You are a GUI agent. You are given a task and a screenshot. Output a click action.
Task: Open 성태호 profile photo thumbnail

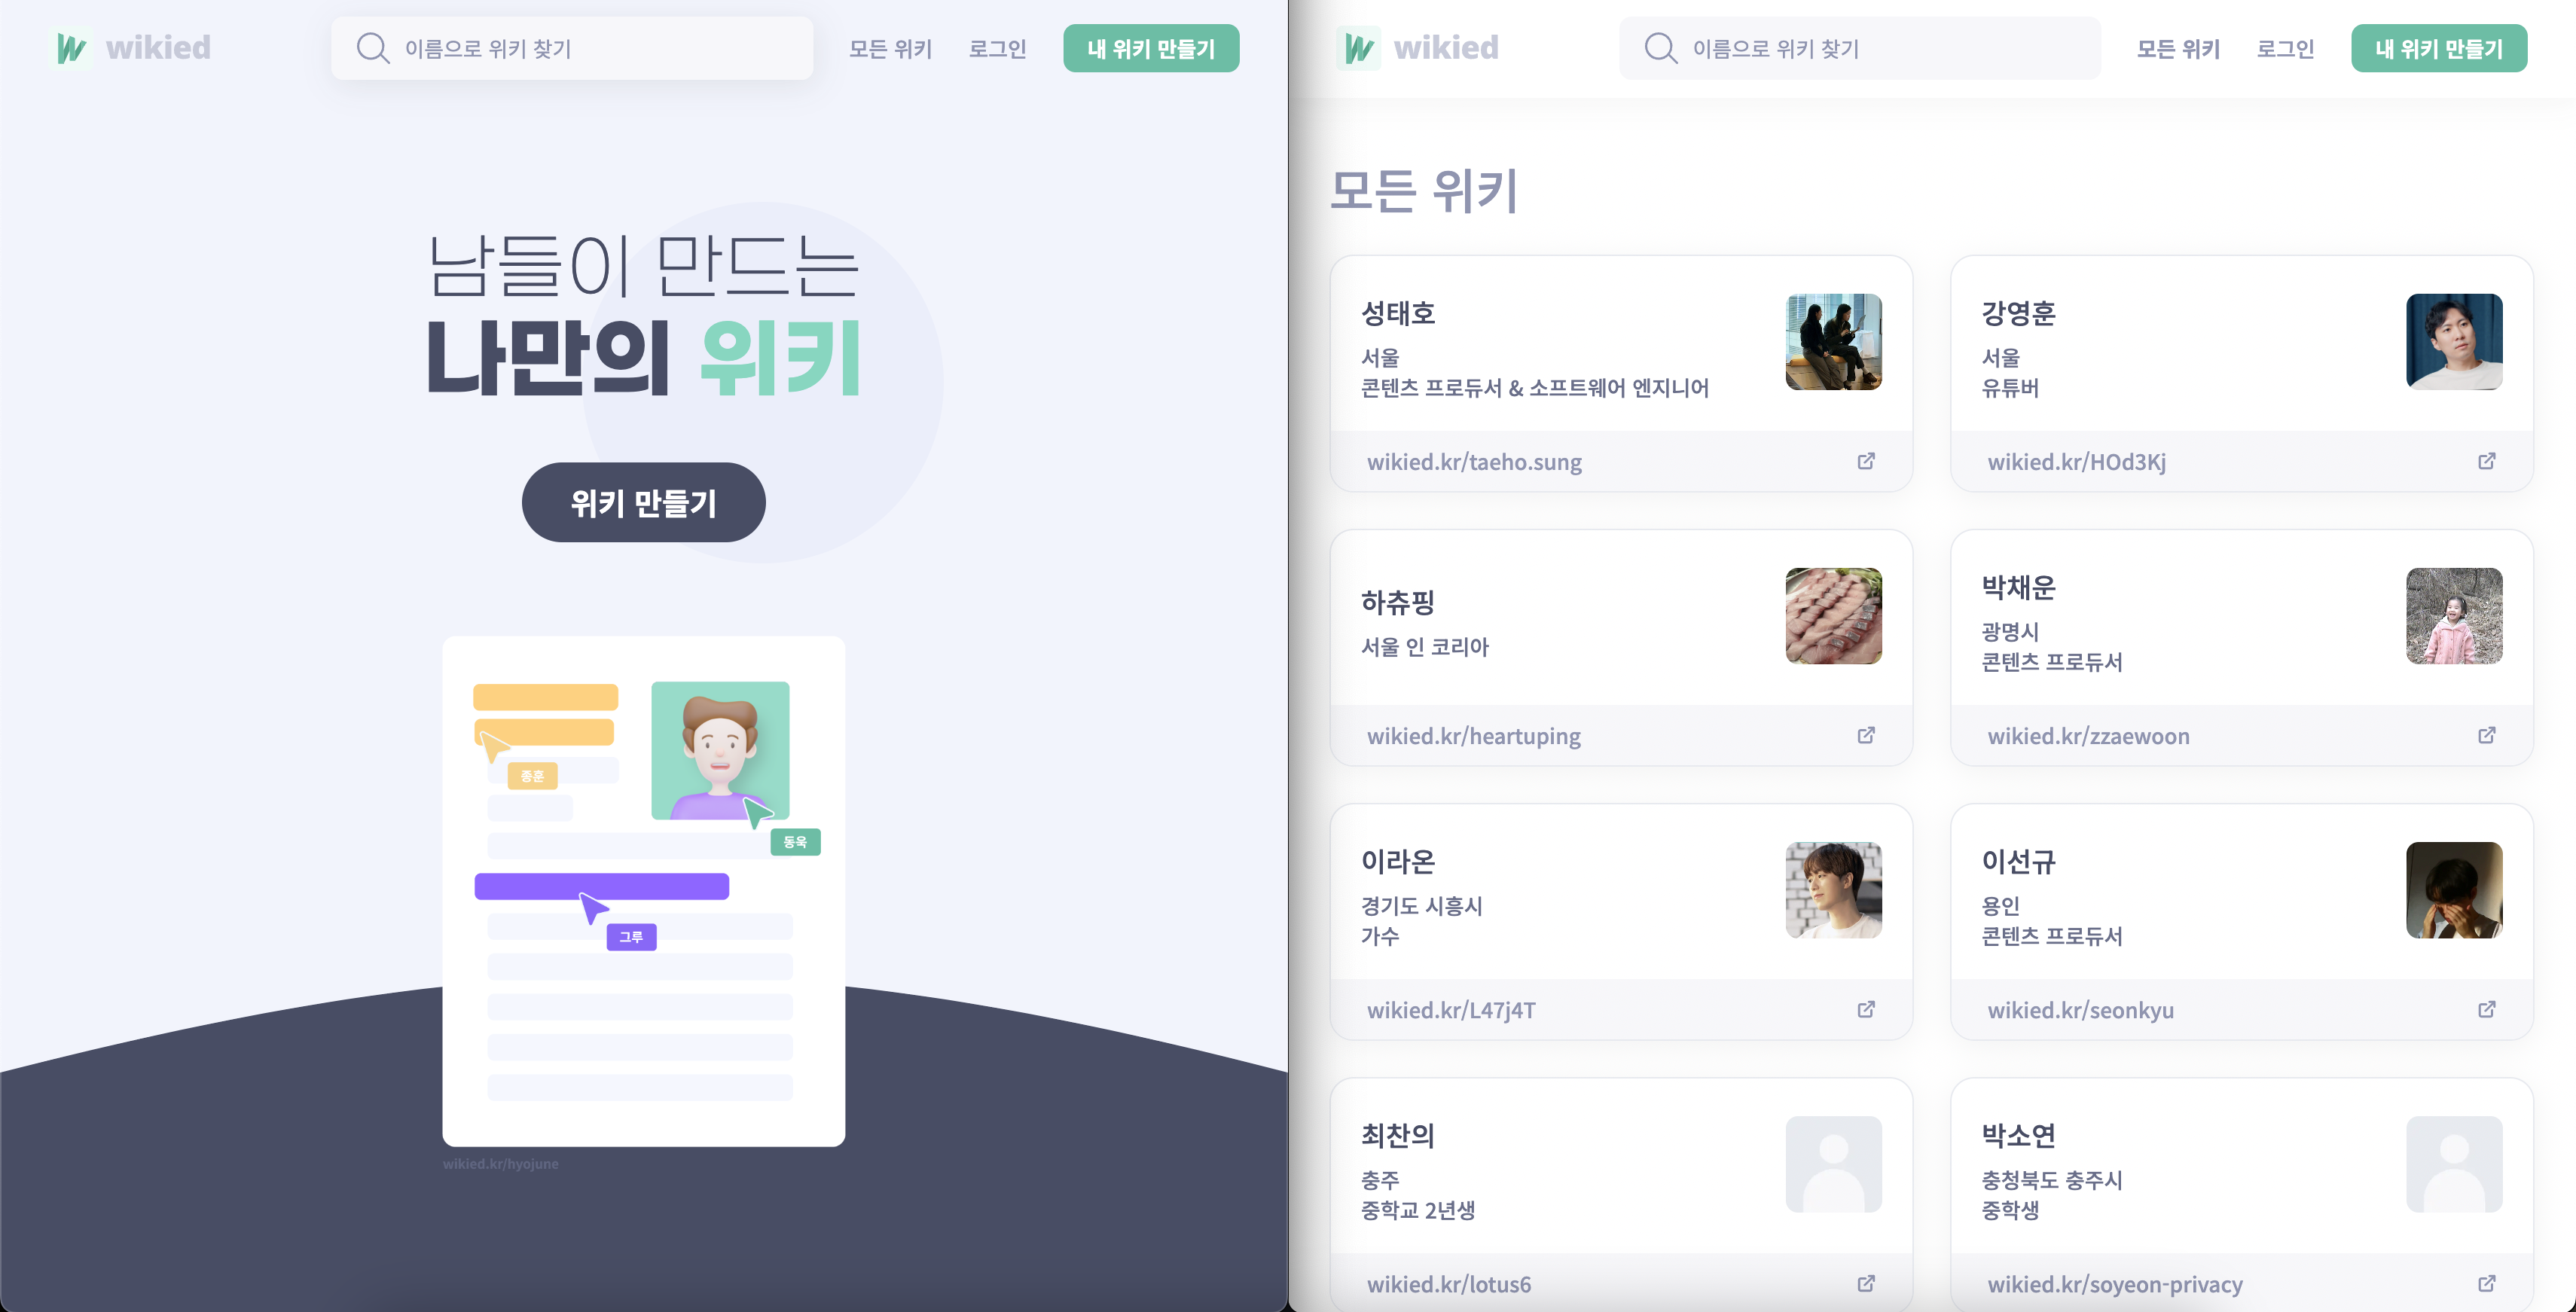(x=1833, y=342)
